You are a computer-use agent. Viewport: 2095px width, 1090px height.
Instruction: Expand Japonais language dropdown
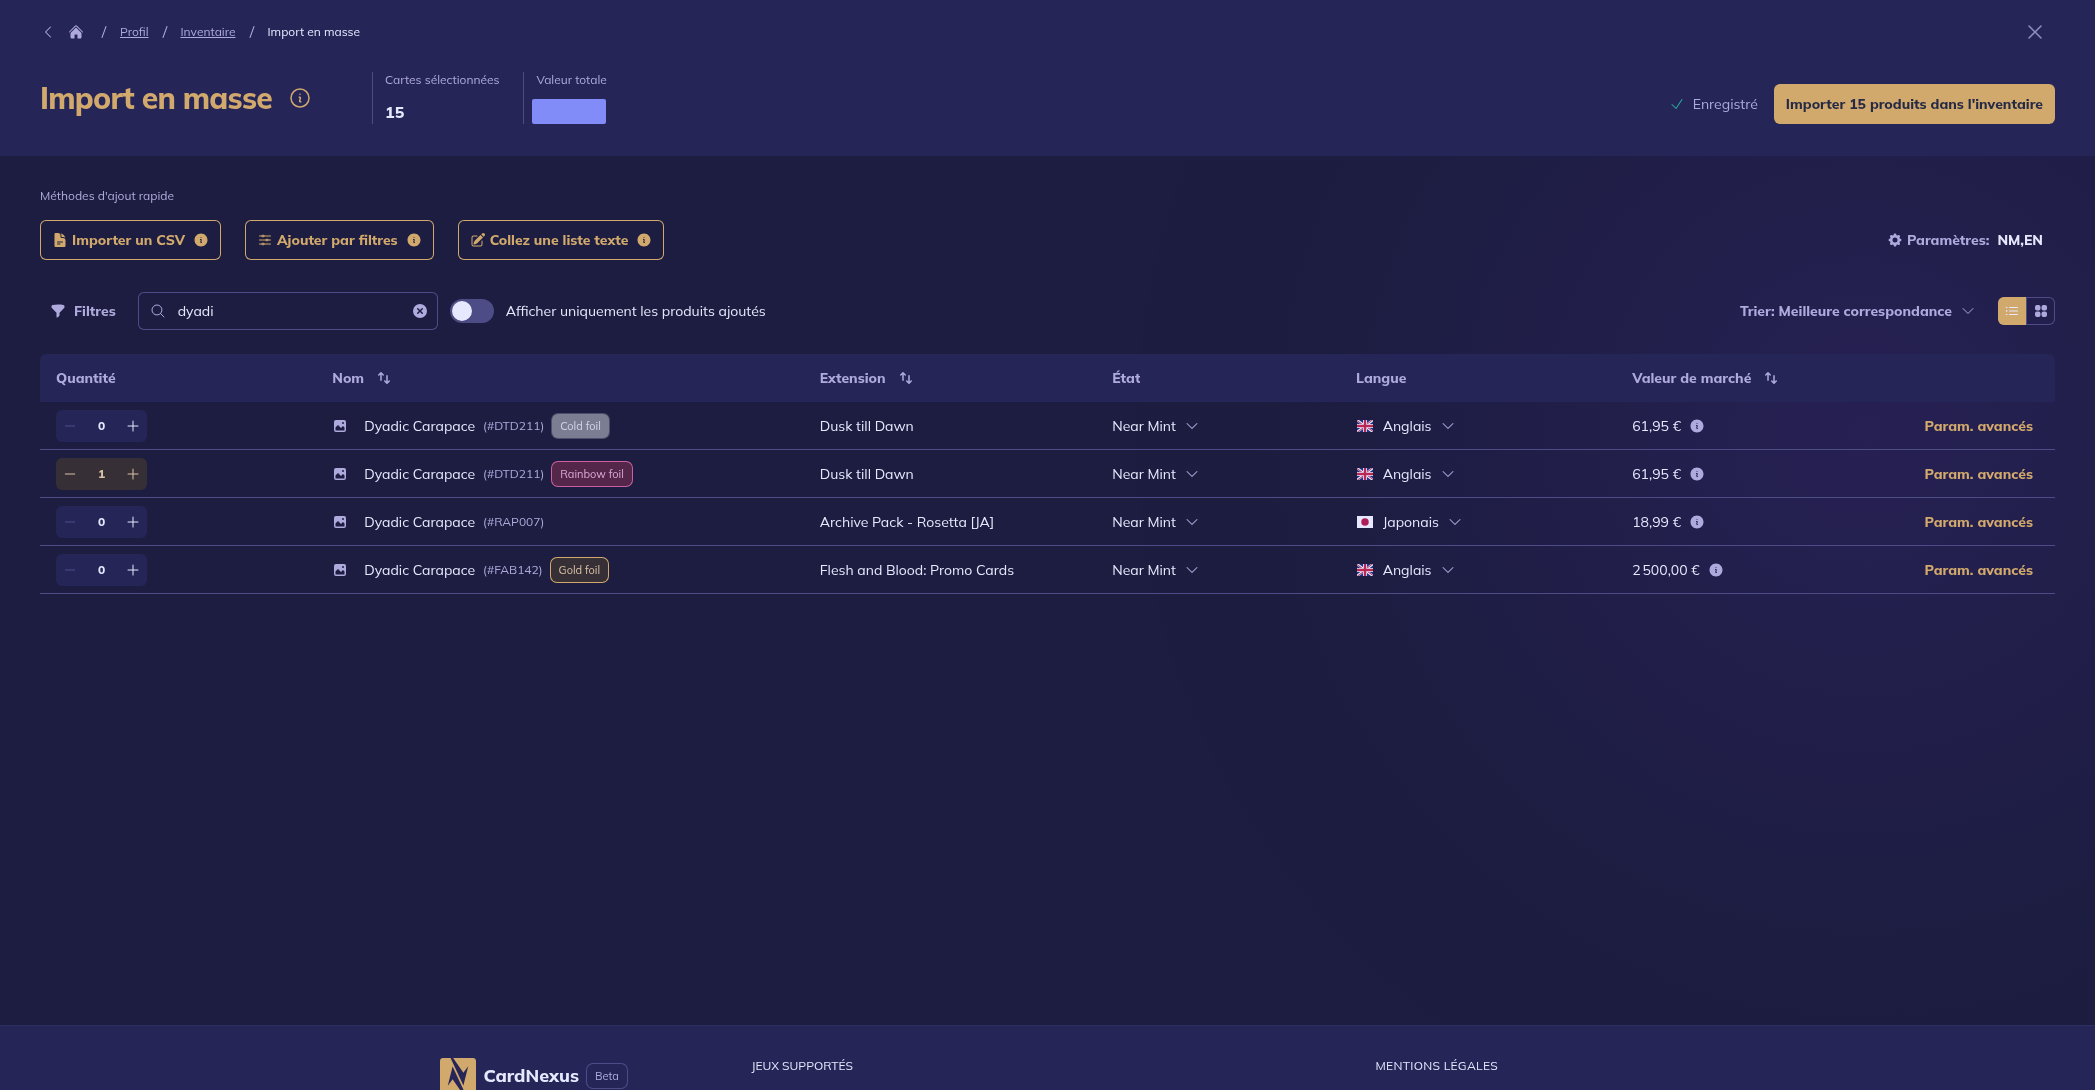(1455, 522)
